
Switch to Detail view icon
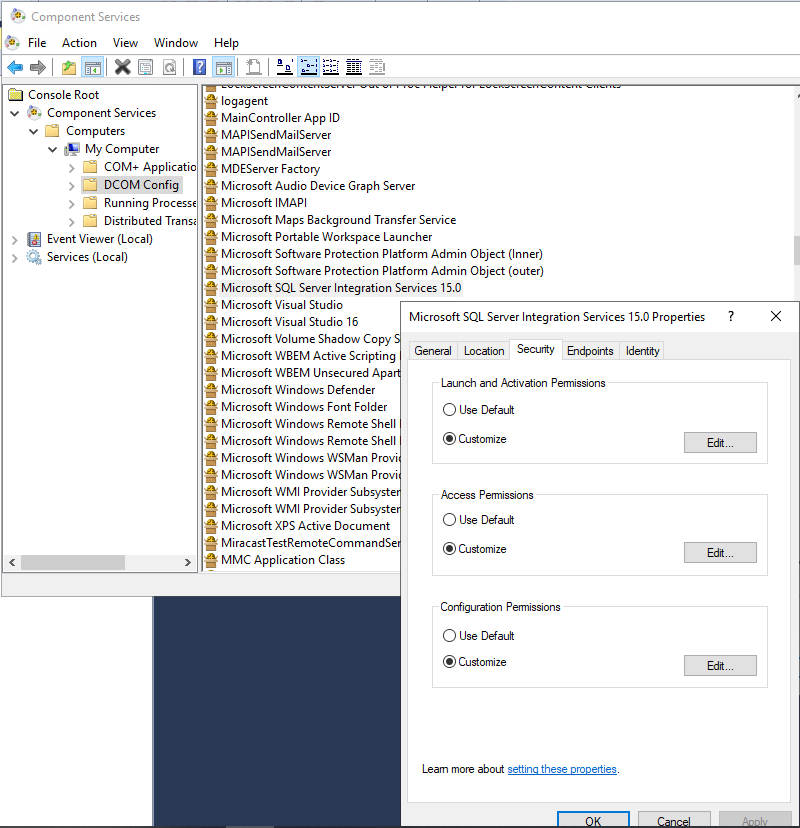point(354,67)
